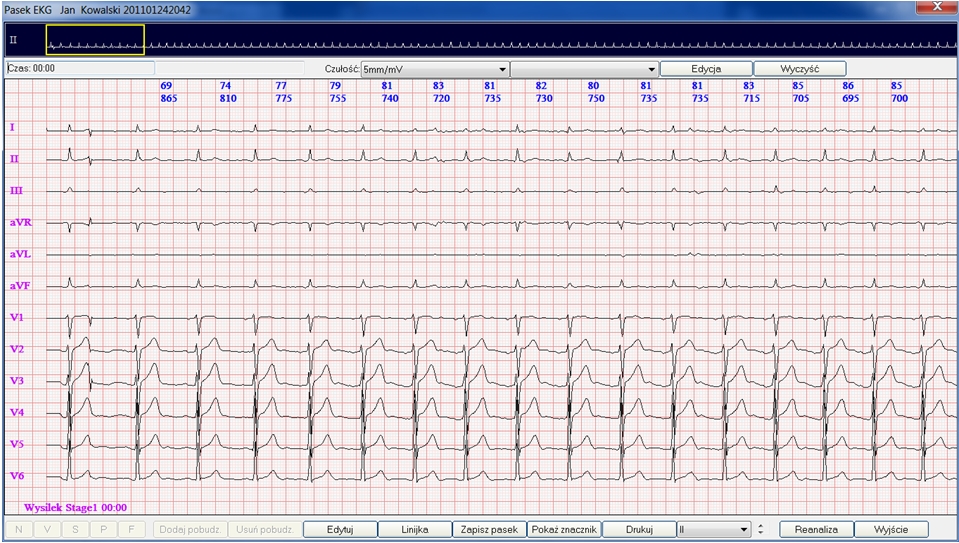This screenshot has width=959, height=543.
Task: Click the aVR lead label
Action: [x=21, y=222]
